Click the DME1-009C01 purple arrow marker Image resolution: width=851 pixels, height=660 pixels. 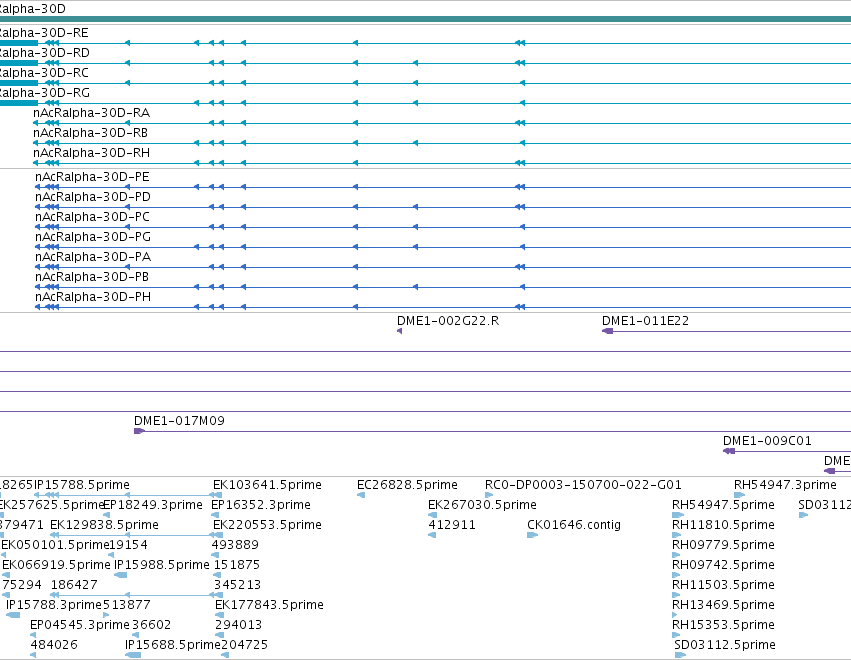729,451
